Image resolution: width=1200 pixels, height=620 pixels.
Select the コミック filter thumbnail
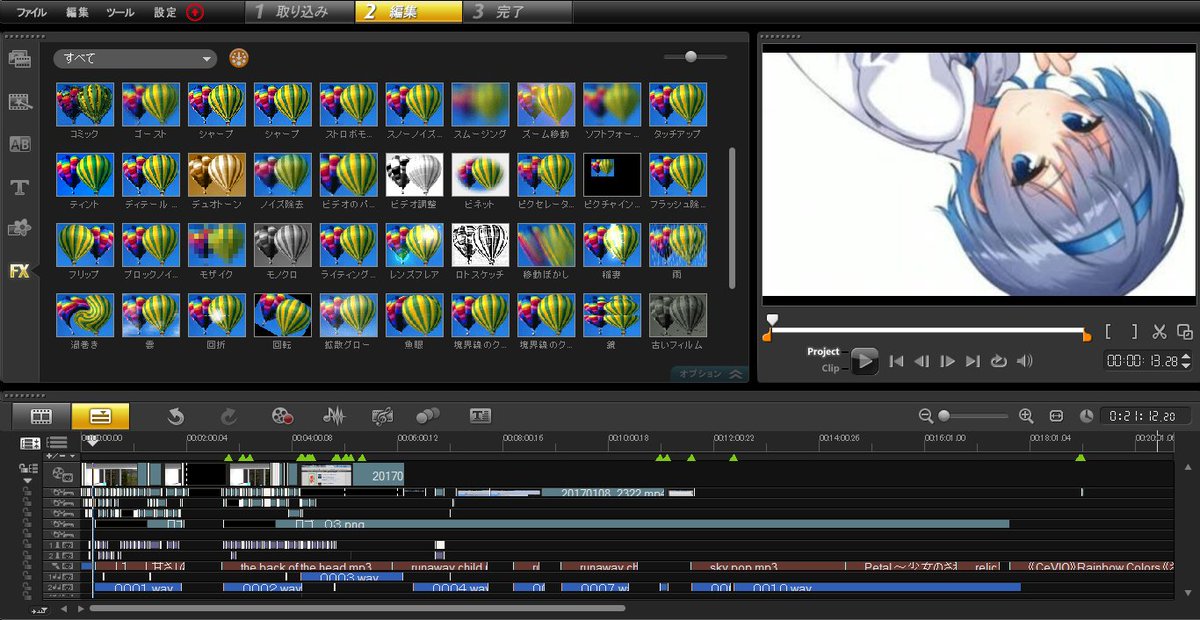click(84, 103)
